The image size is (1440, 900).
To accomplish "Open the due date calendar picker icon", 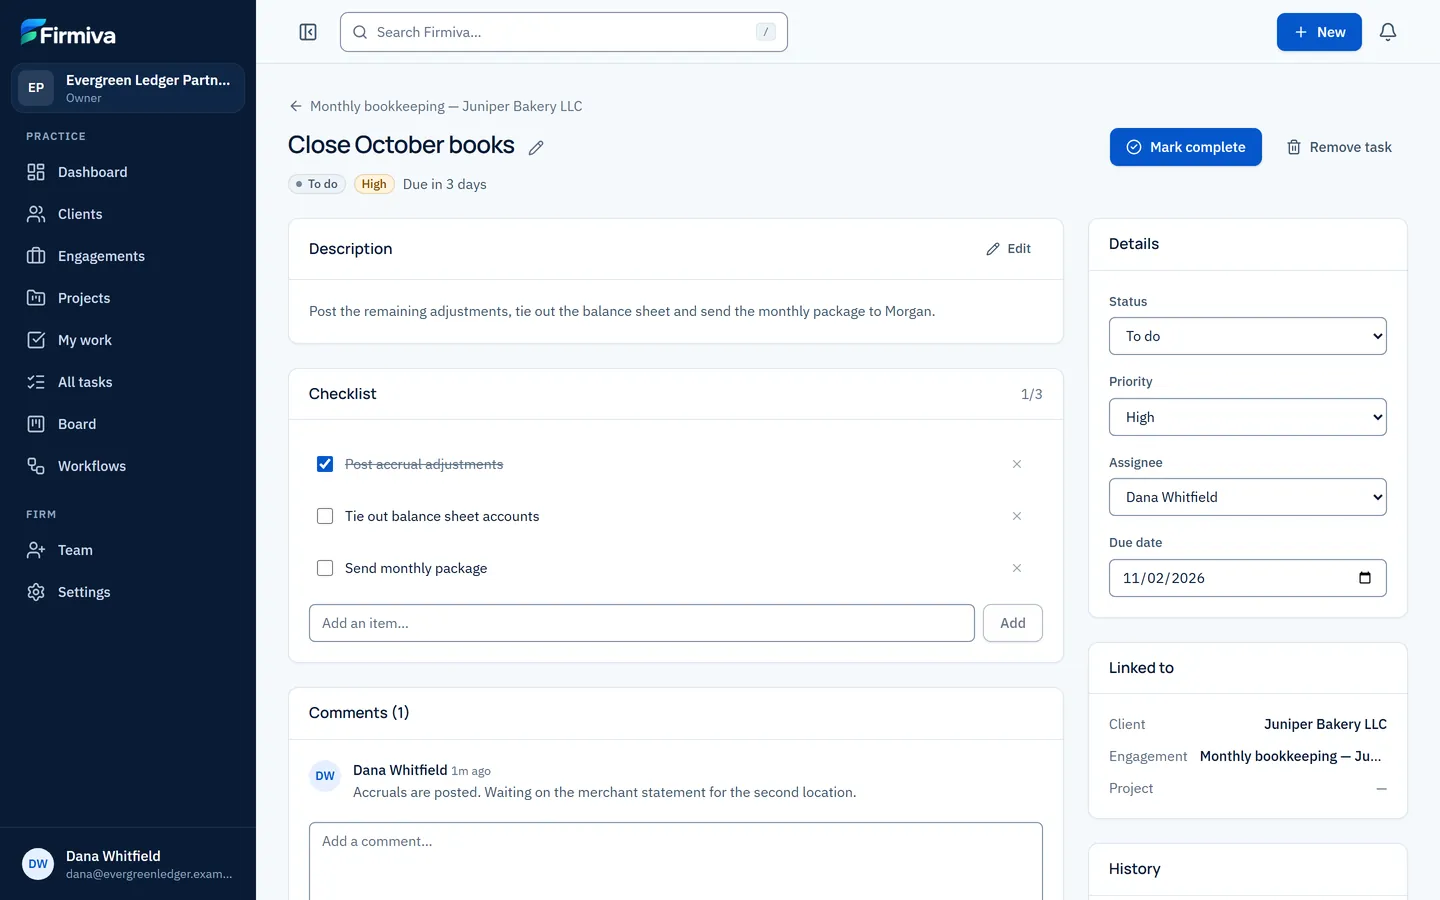I will click(1365, 578).
